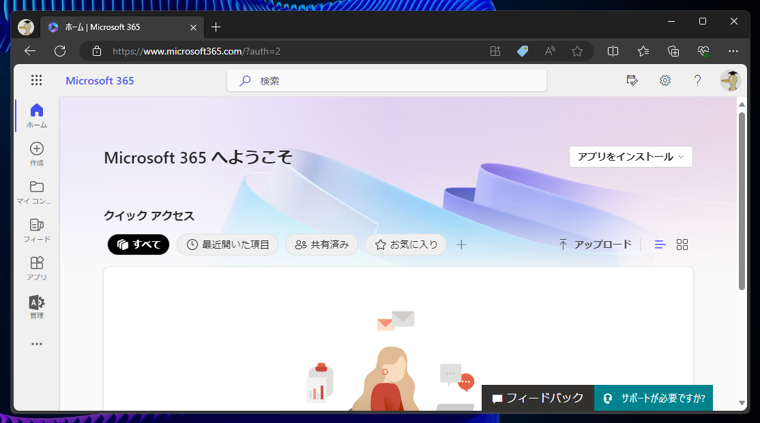Click the Microsoft 365 title link
760x423 pixels.
(100, 81)
